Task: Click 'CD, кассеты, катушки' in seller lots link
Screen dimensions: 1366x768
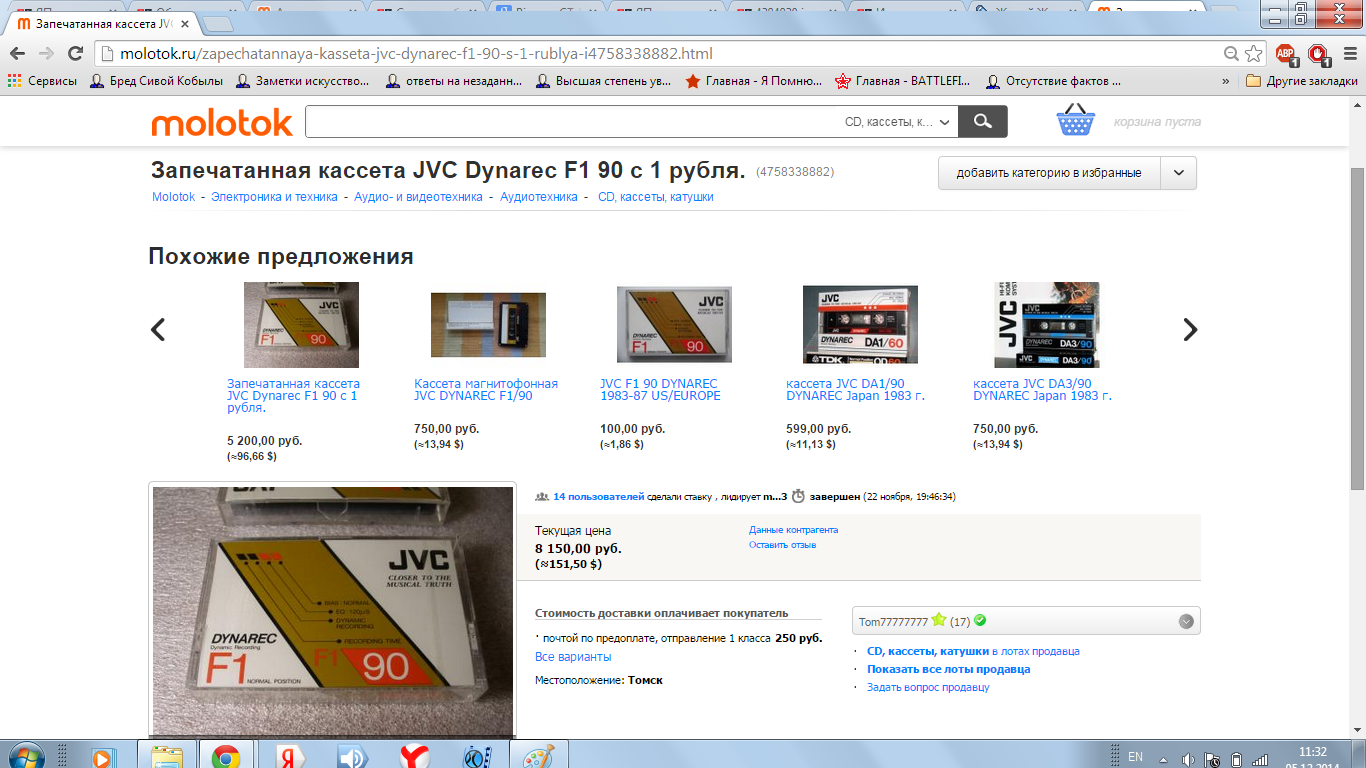Action: coord(928,651)
